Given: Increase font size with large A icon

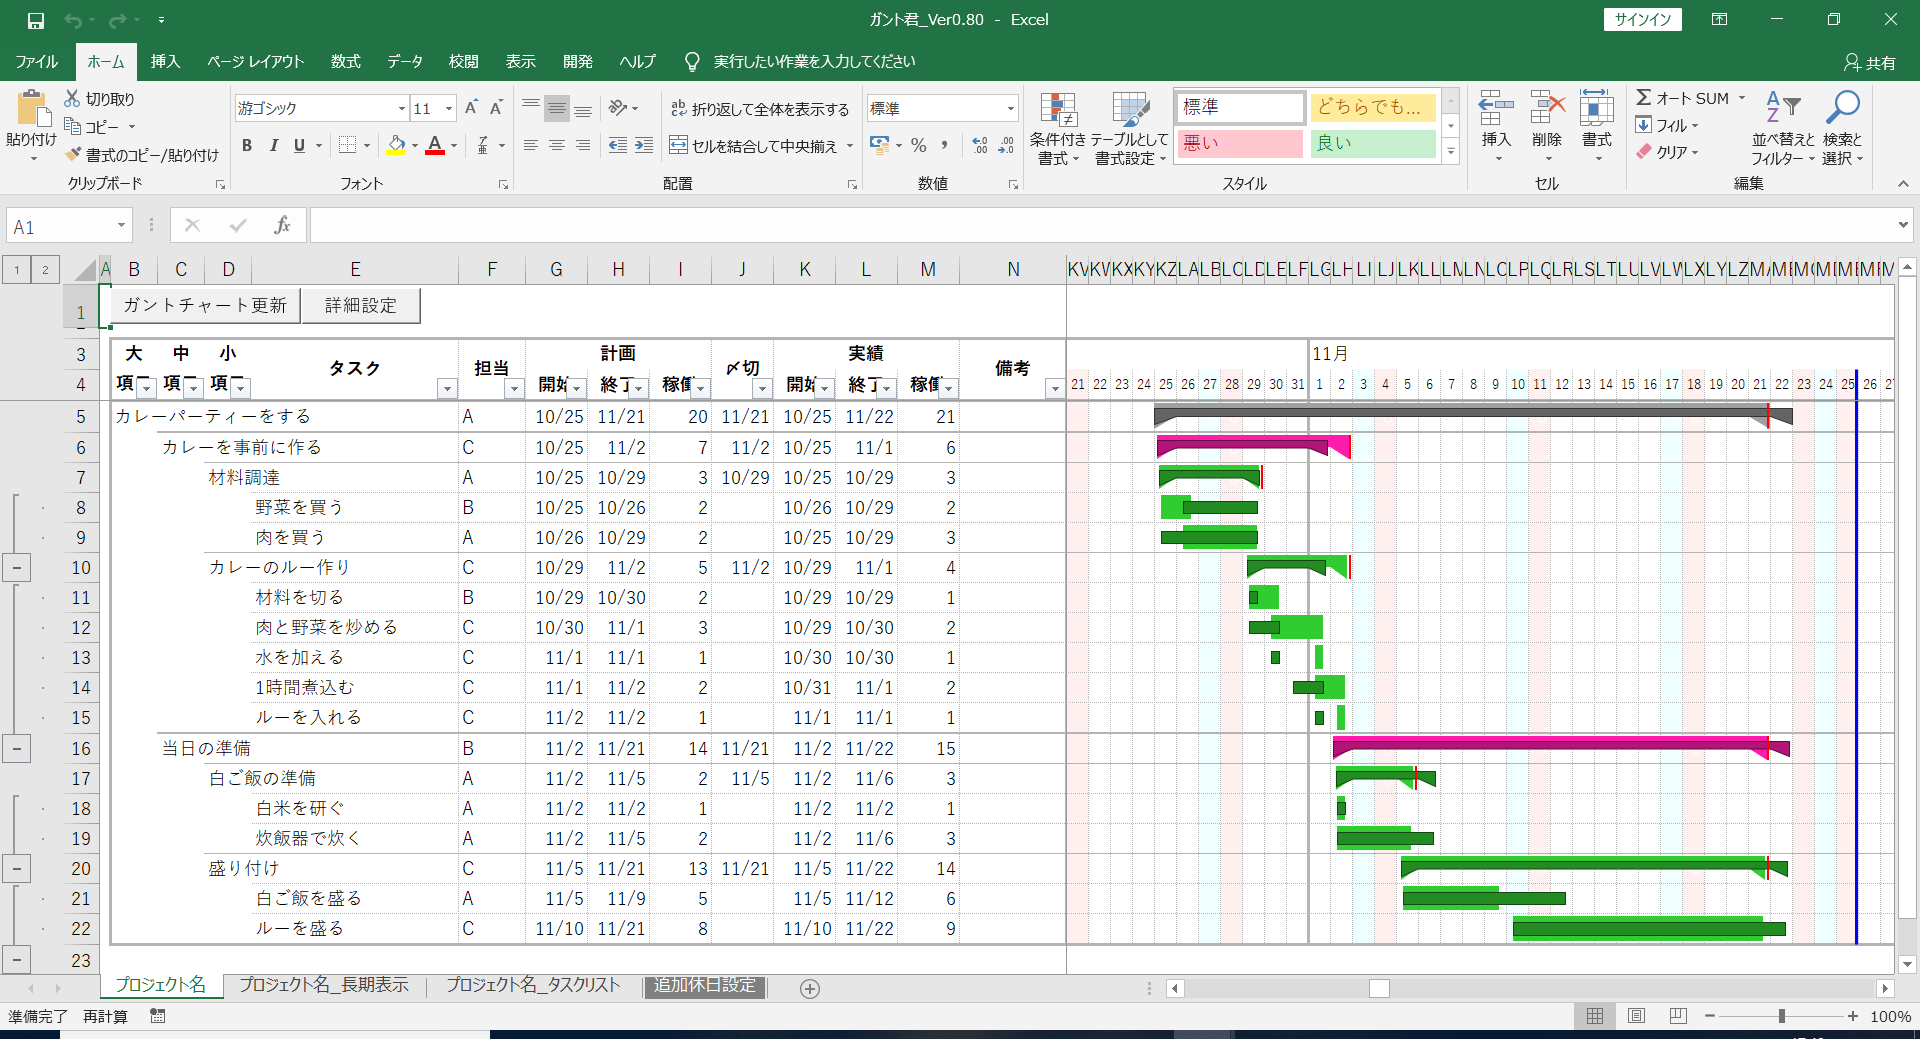Looking at the screenshot, I should tap(471, 108).
